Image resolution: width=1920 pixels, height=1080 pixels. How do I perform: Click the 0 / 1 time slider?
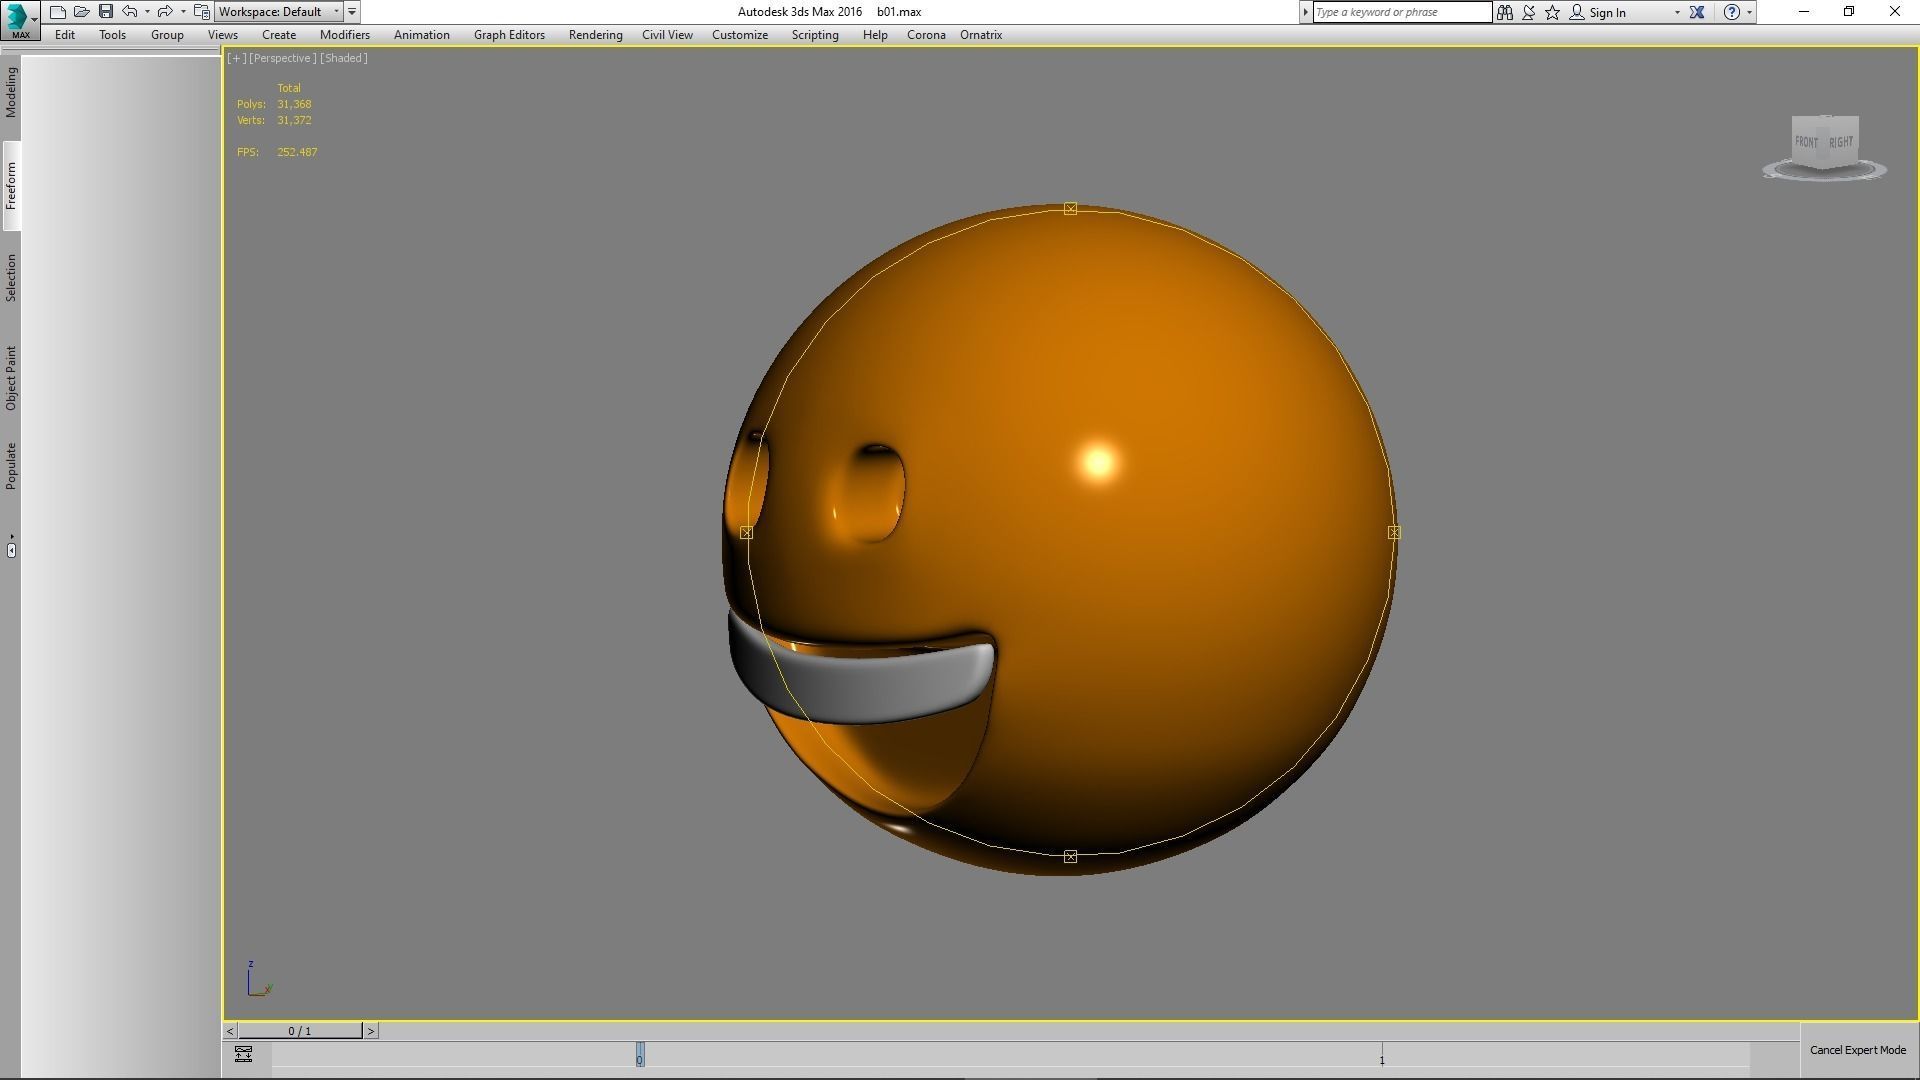pos(300,1031)
